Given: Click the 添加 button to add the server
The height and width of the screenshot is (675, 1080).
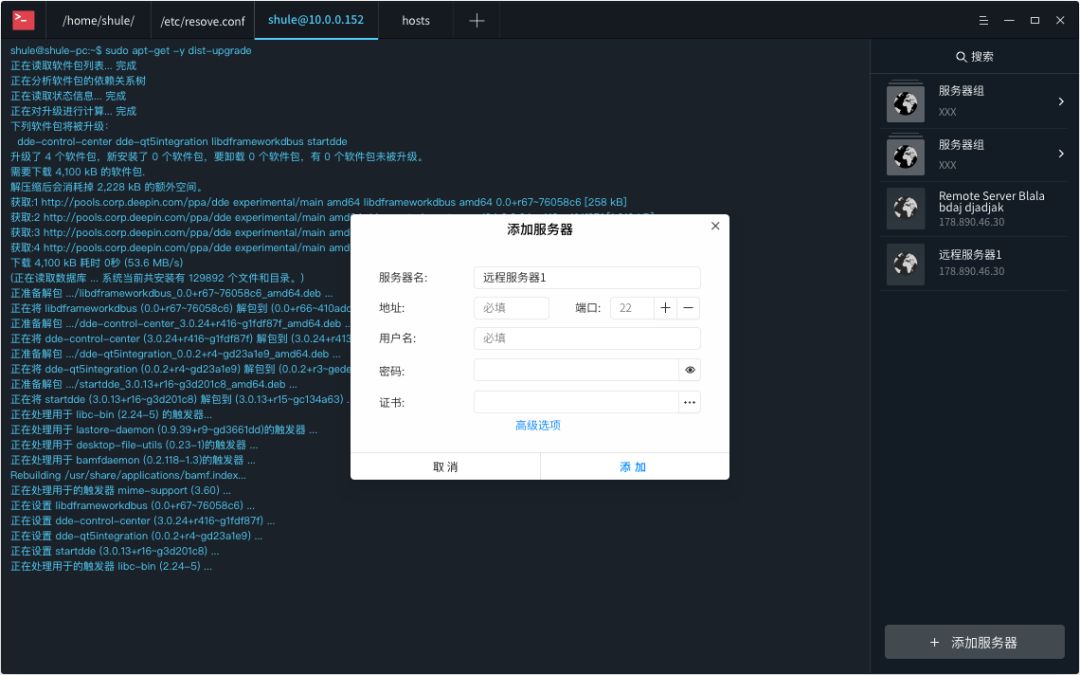Looking at the screenshot, I should tap(632, 465).
